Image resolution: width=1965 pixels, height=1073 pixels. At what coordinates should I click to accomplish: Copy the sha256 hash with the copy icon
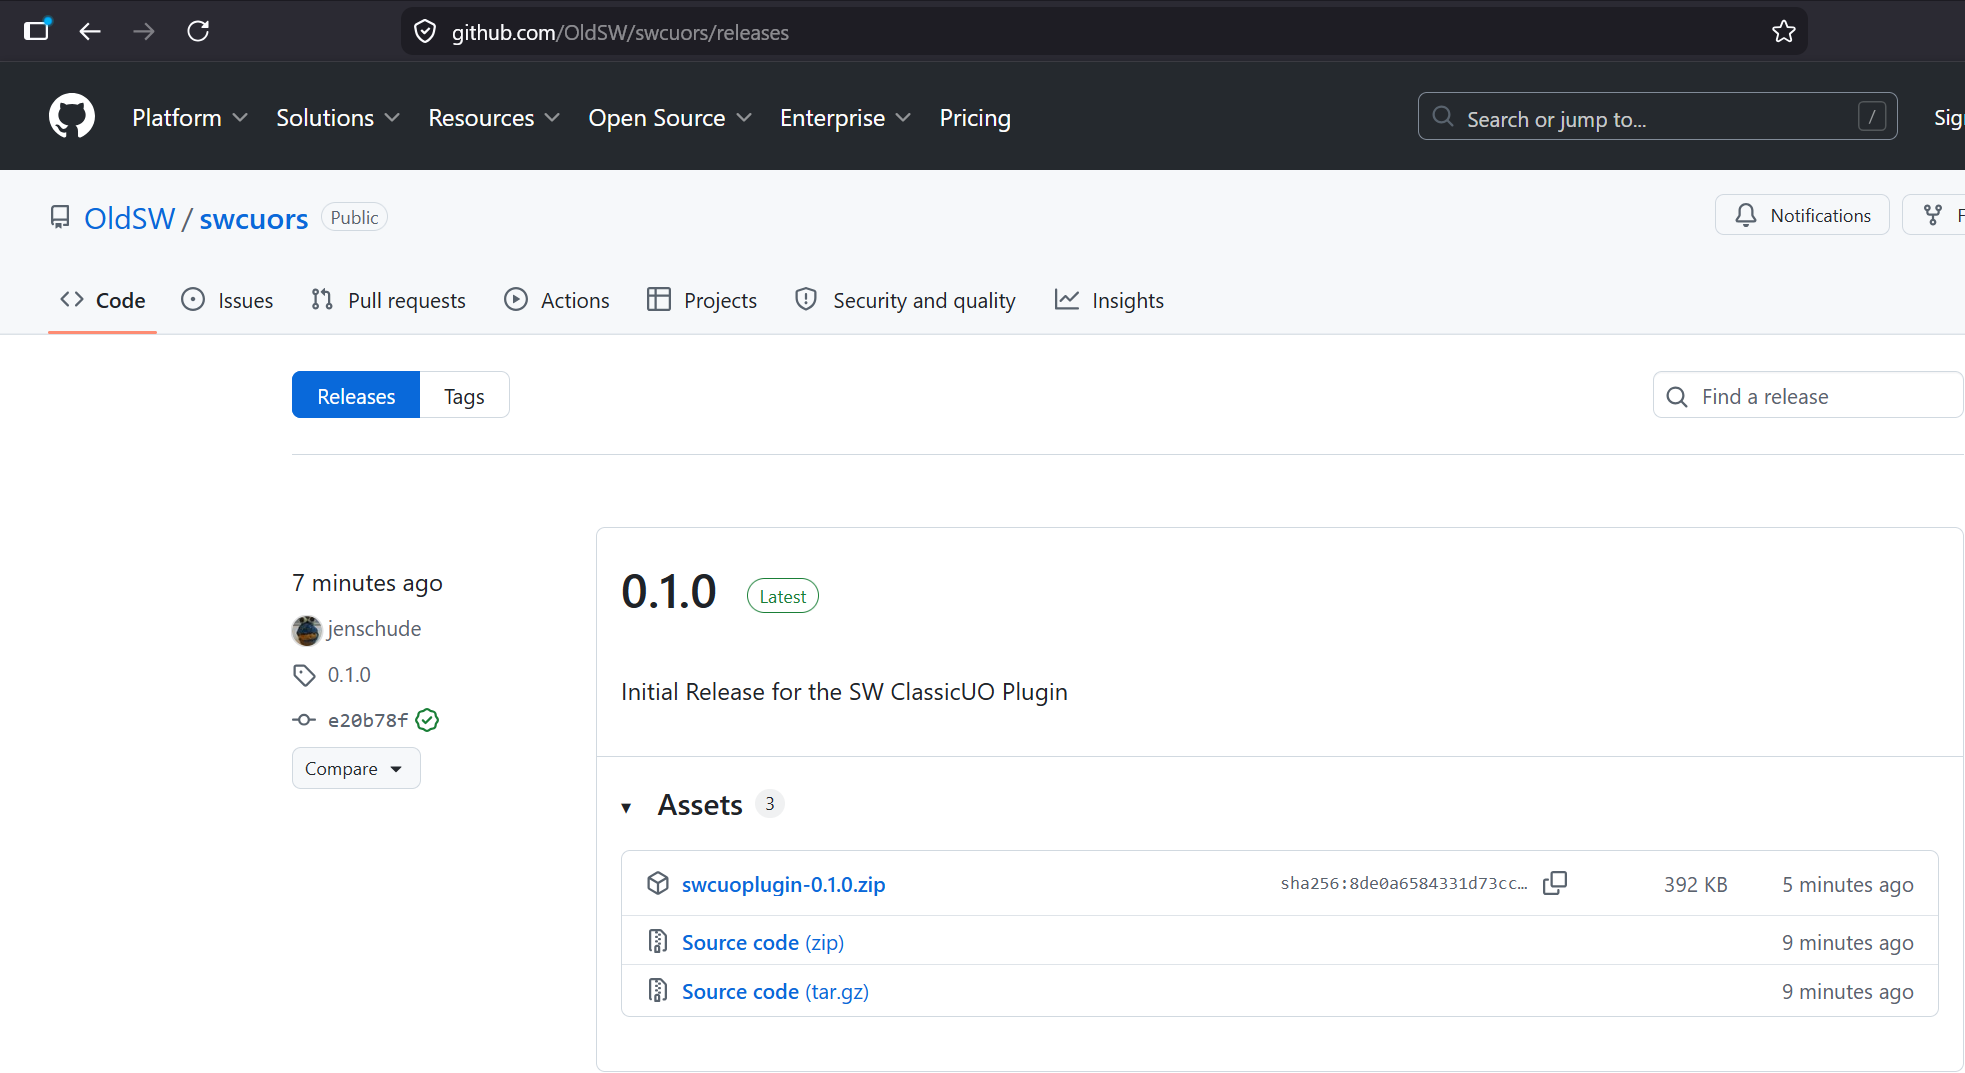(x=1555, y=883)
